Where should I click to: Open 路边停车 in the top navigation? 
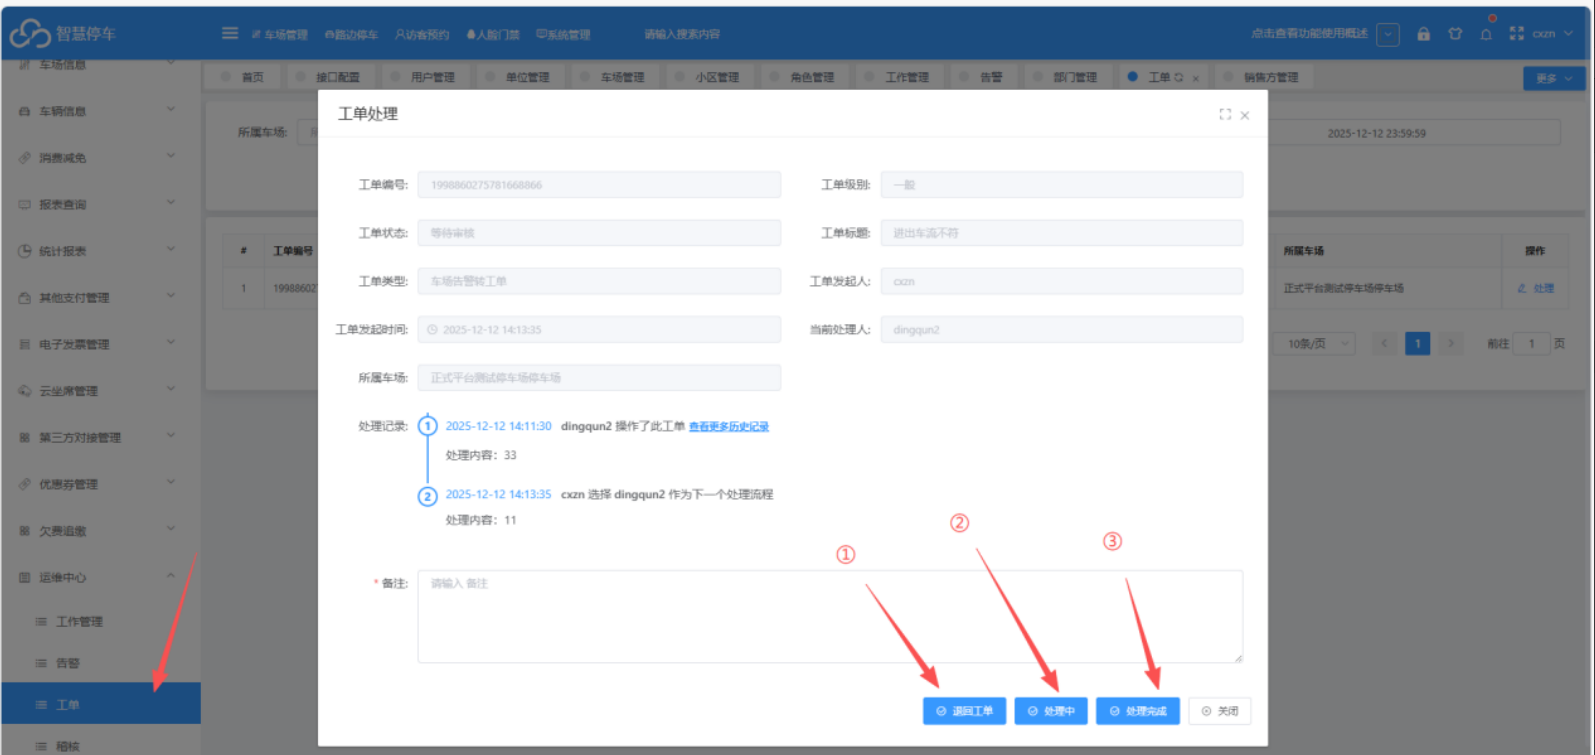(351, 35)
